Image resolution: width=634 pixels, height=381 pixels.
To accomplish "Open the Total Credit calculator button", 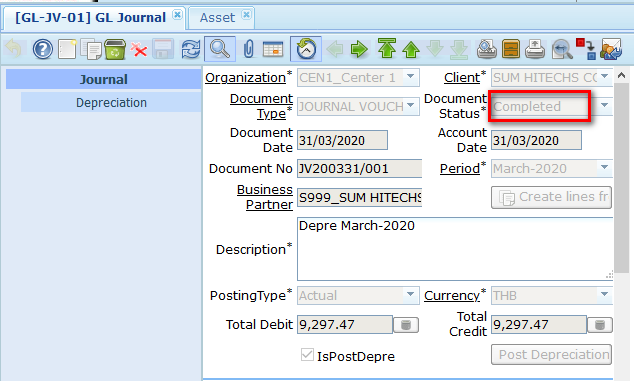I will pos(600,325).
